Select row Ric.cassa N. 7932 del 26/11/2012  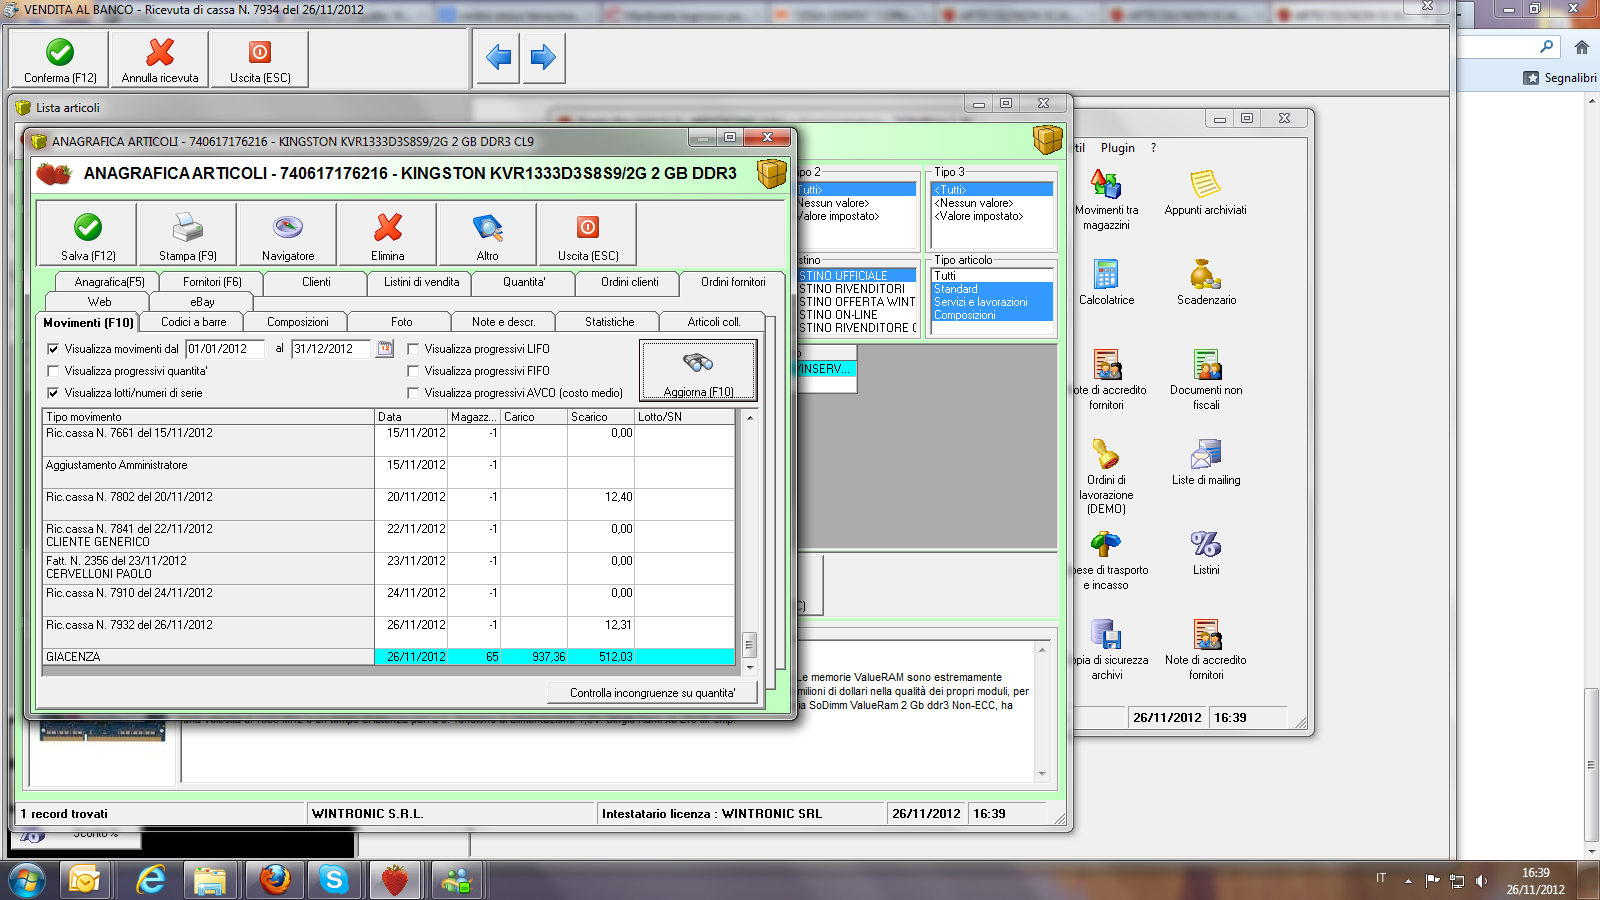pos(388,632)
